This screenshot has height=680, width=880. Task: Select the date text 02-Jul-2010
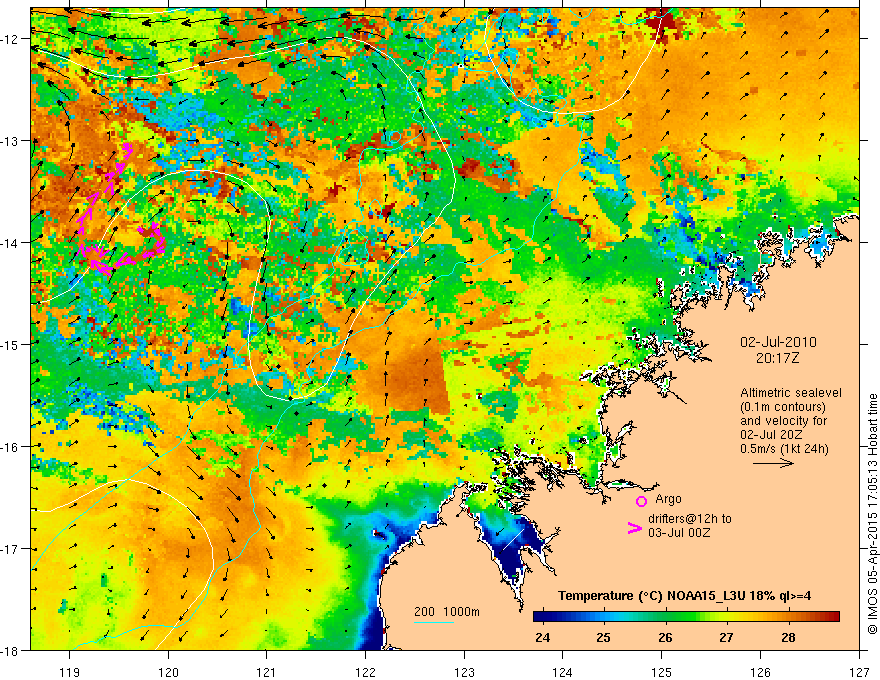(778, 342)
